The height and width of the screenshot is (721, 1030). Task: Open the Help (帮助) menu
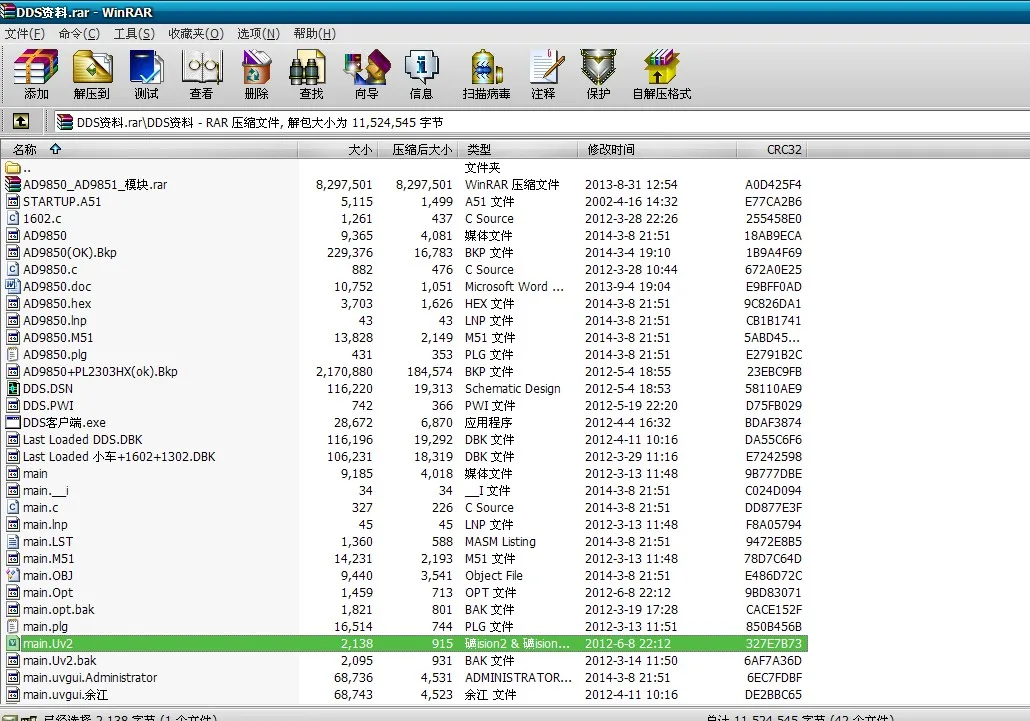tap(315, 33)
